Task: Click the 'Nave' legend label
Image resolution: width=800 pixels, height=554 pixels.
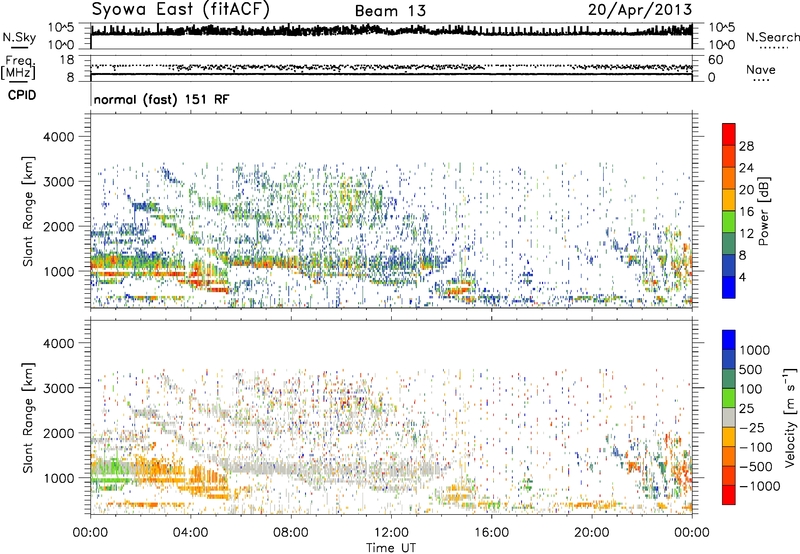Action: point(761,70)
